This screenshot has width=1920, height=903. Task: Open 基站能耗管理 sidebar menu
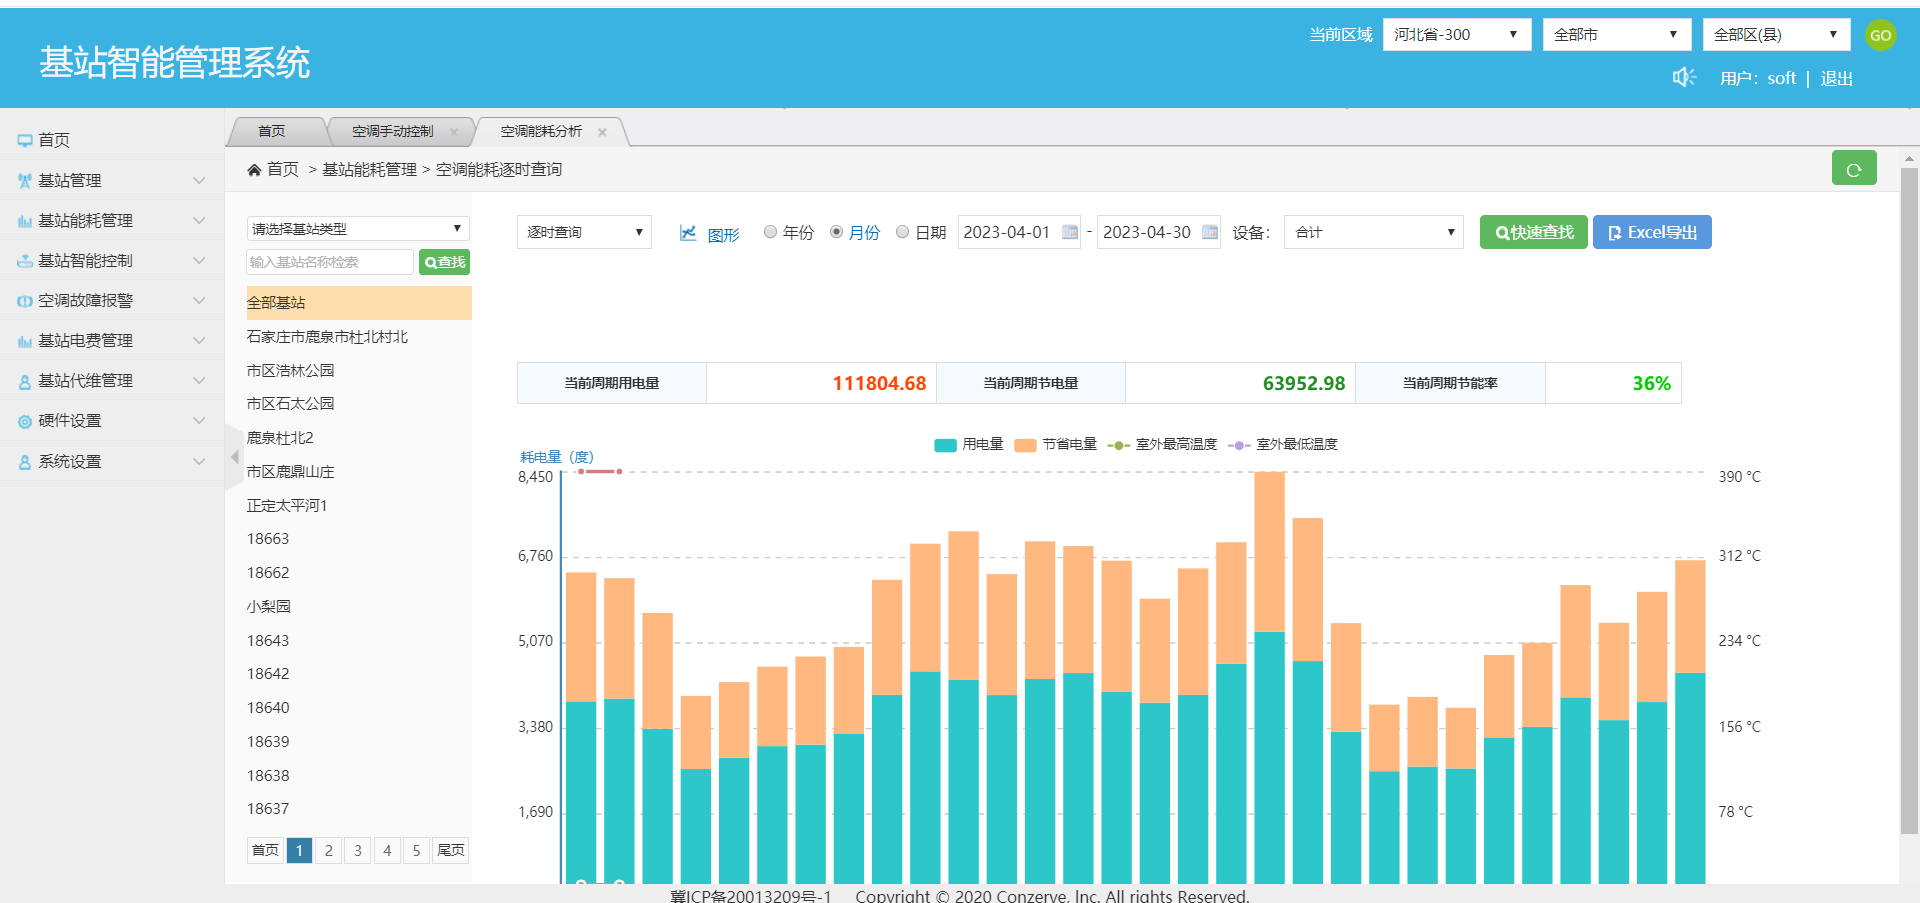(x=112, y=221)
